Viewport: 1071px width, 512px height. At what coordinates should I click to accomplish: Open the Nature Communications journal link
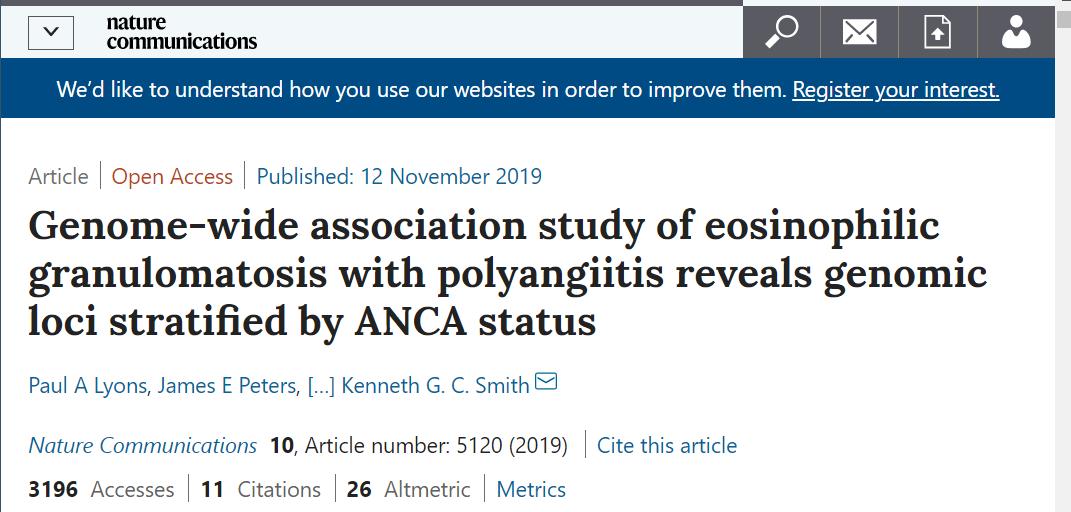tap(142, 445)
